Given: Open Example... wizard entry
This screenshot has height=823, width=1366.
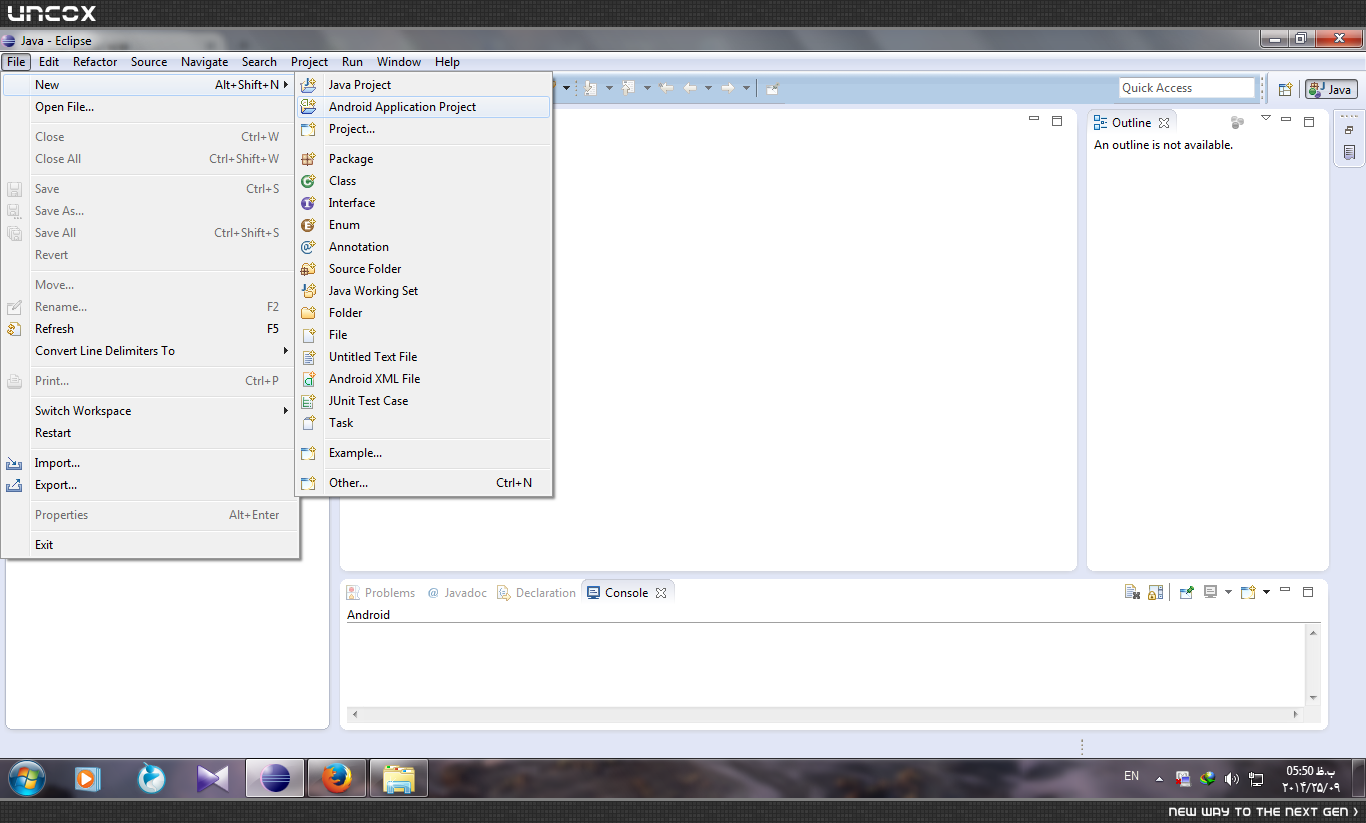Looking at the screenshot, I should [x=423, y=453].
